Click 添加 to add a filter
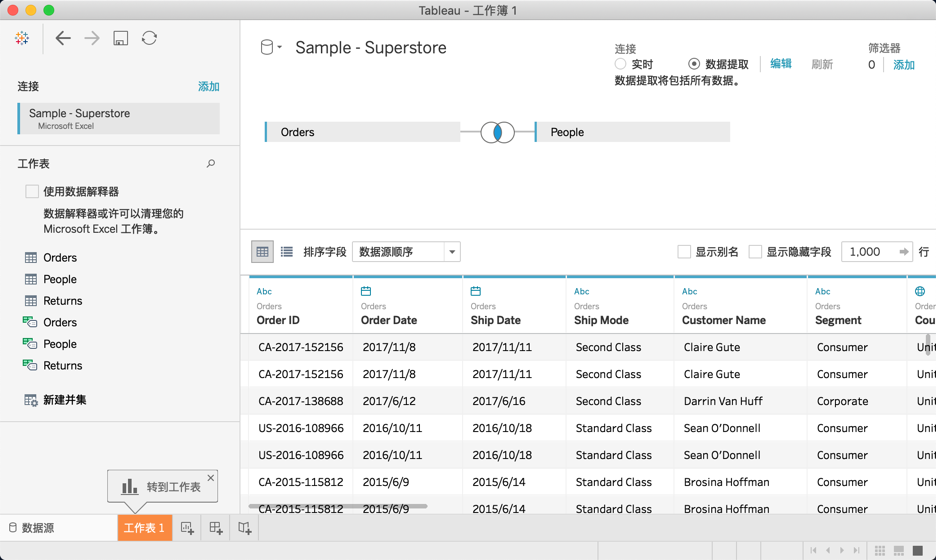Viewport: 936px width, 560px height. (x=903, y=64)
